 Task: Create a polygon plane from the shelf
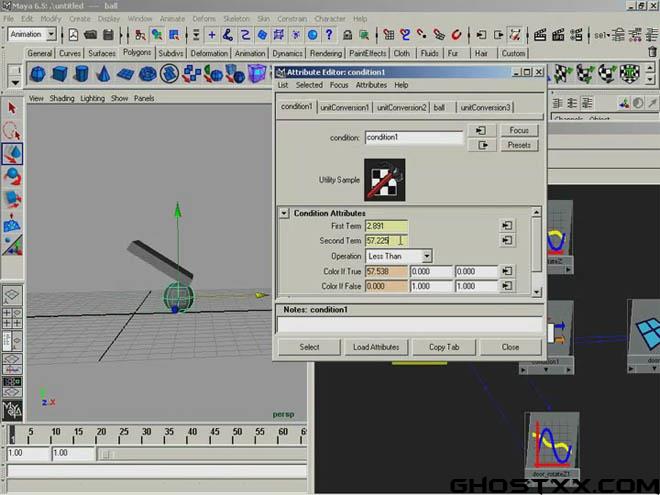click(125, 74)
